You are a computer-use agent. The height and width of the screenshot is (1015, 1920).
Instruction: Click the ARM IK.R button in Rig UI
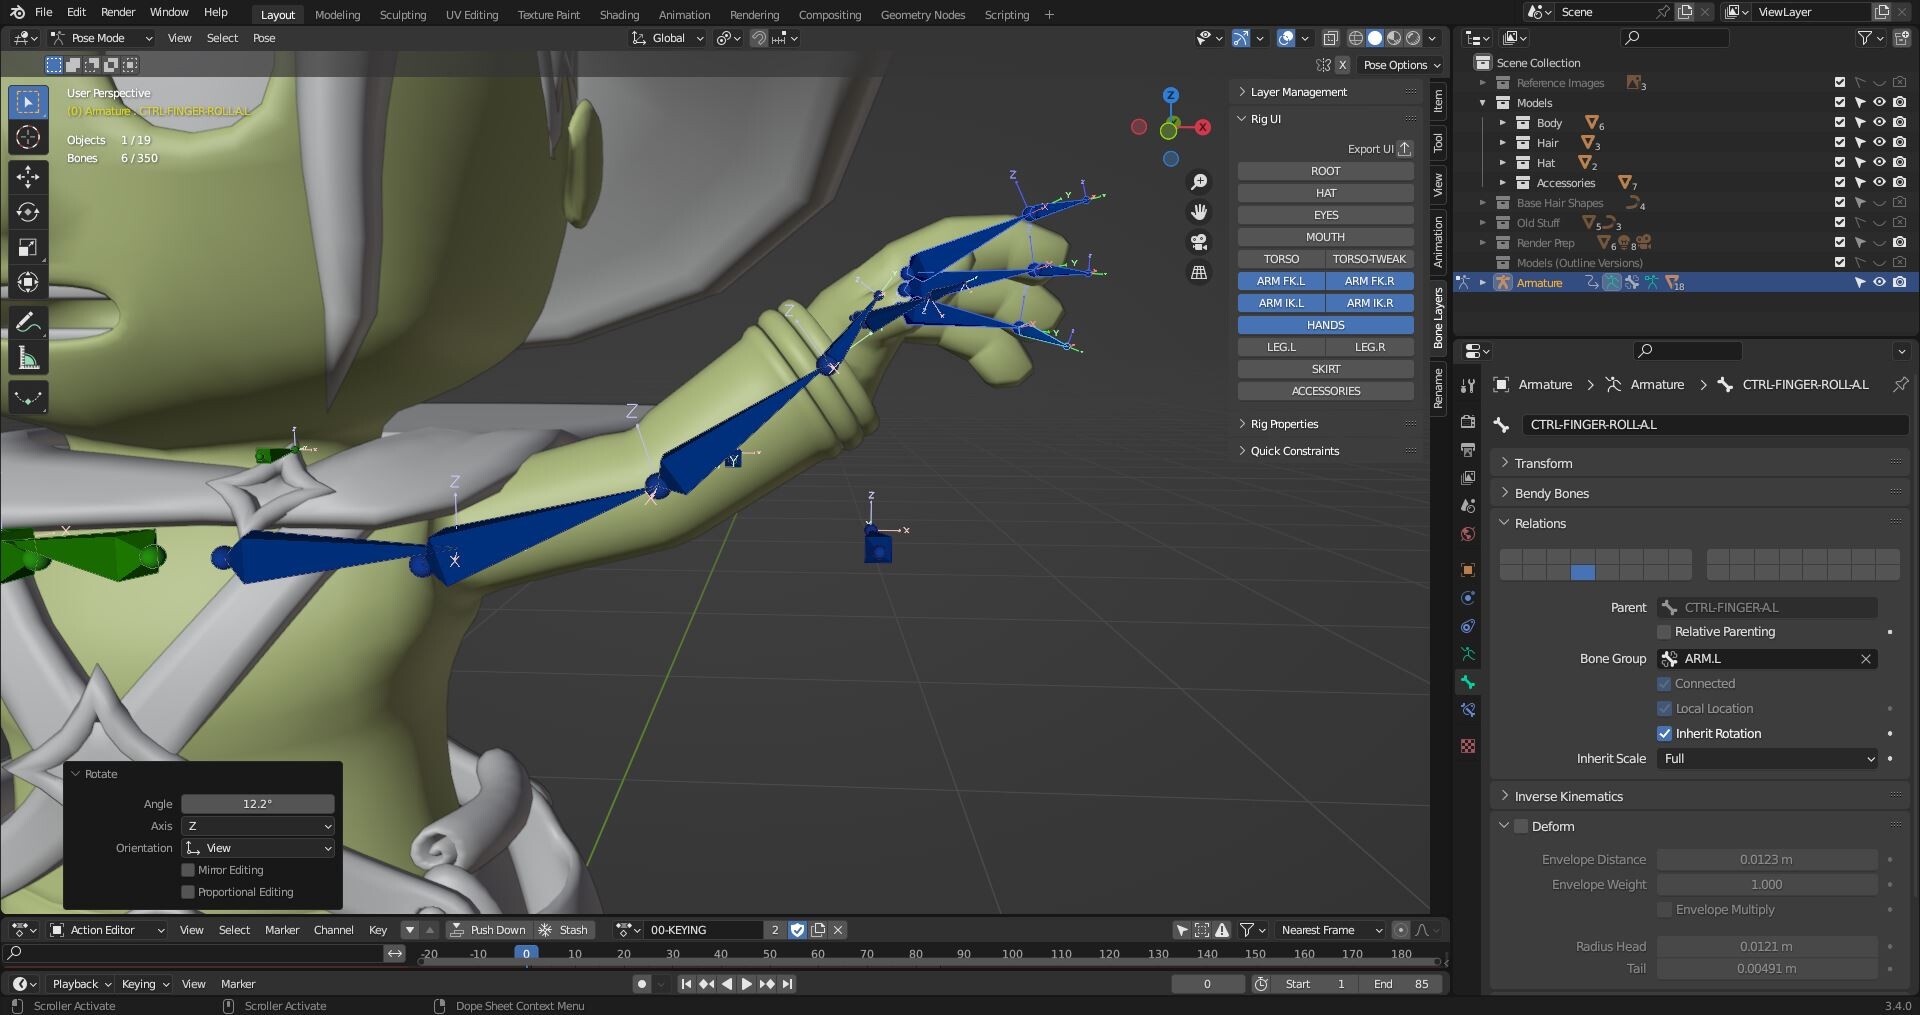pyautogui.click(x=1369, y=302)
